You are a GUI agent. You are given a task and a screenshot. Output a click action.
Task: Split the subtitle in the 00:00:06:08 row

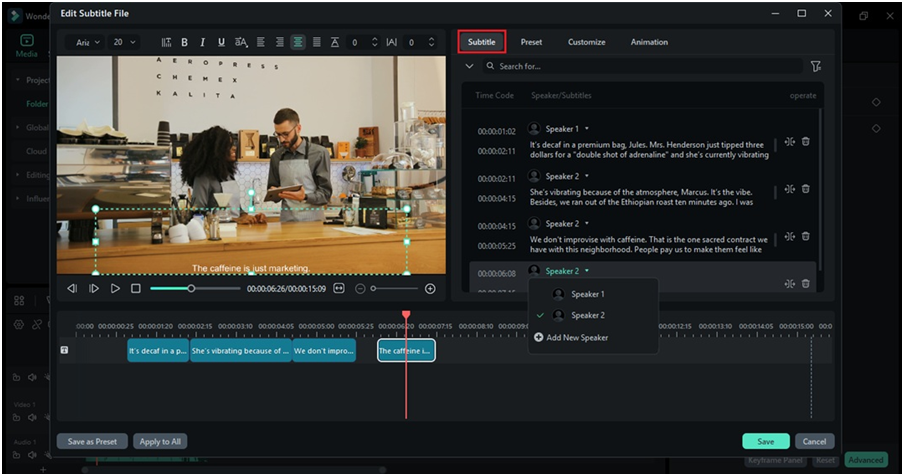[790, 284]
